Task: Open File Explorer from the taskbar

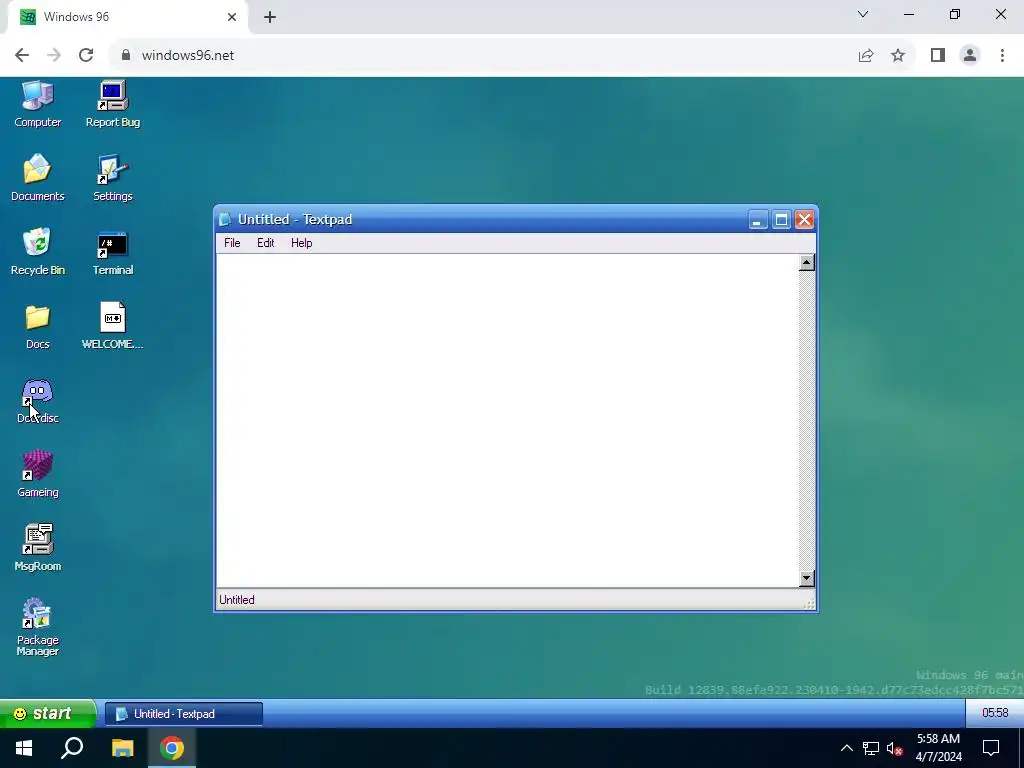Action: [122, 748]
